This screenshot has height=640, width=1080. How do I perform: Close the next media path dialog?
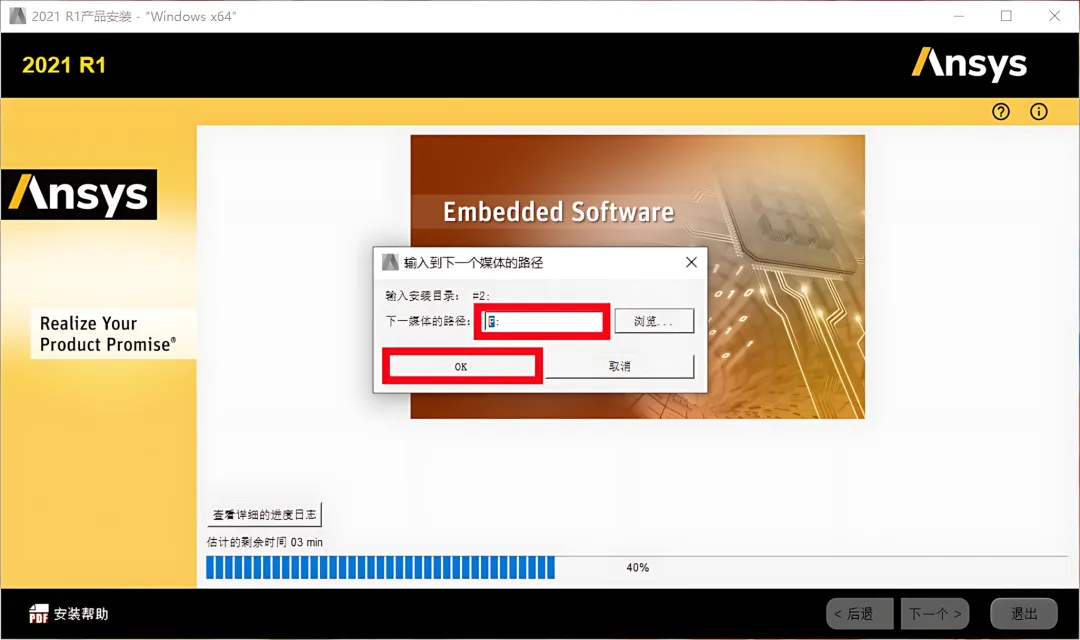pyautogui.click(x=692, y=262)
